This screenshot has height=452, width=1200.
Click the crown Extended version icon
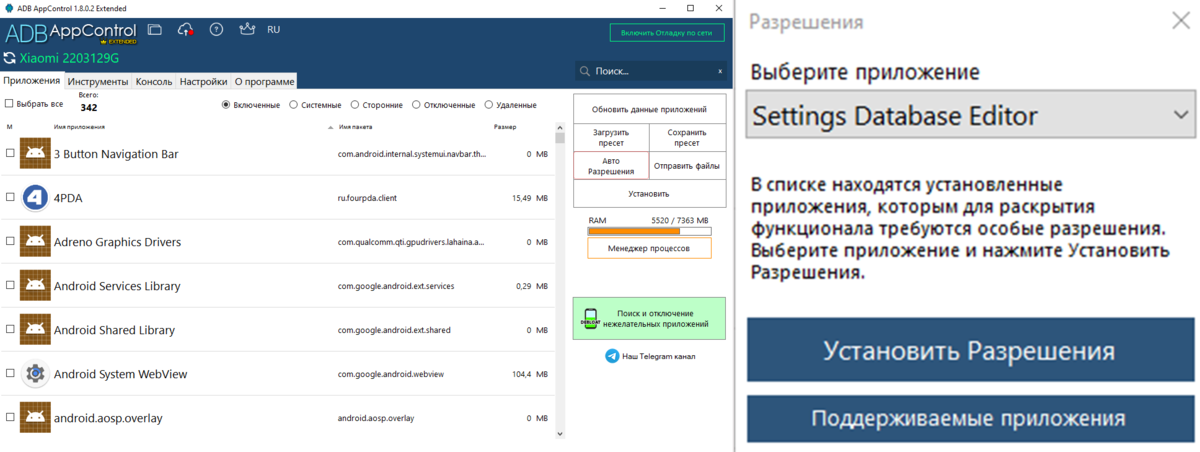(x=247, y=30)
